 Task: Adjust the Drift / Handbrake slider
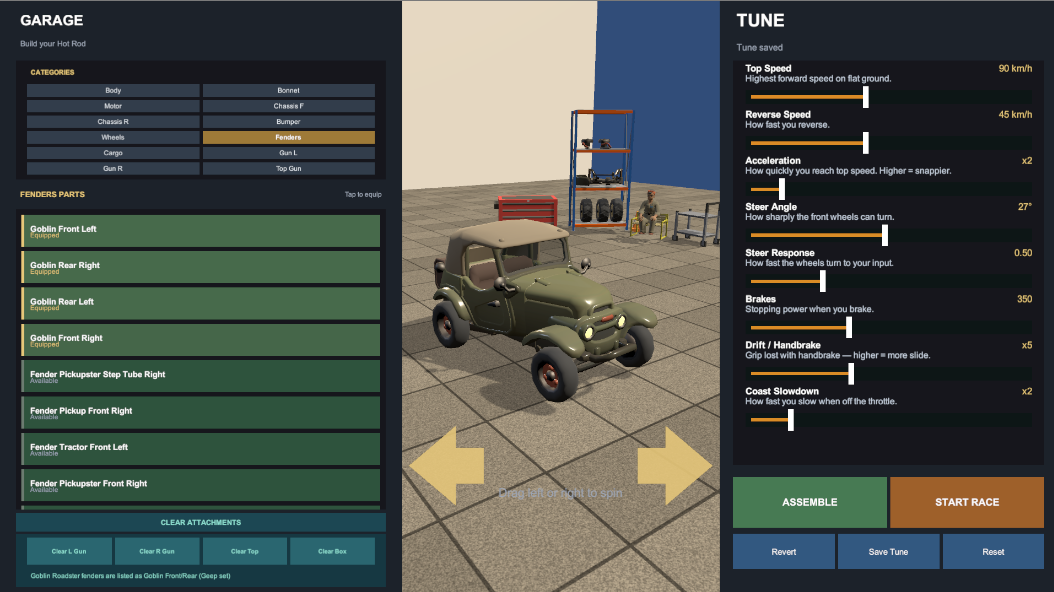pyautogui.click(x=891, y=374)
